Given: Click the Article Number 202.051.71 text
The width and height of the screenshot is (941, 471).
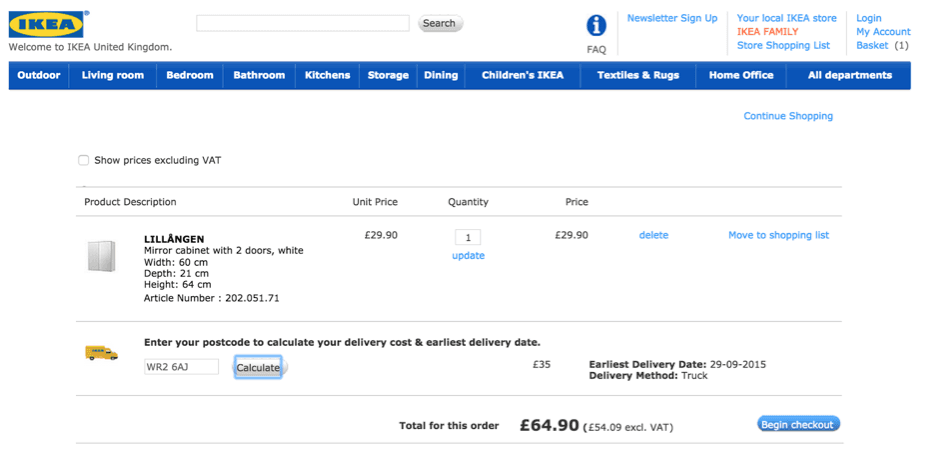Looking at the screenshot, I should pos(211,298).
